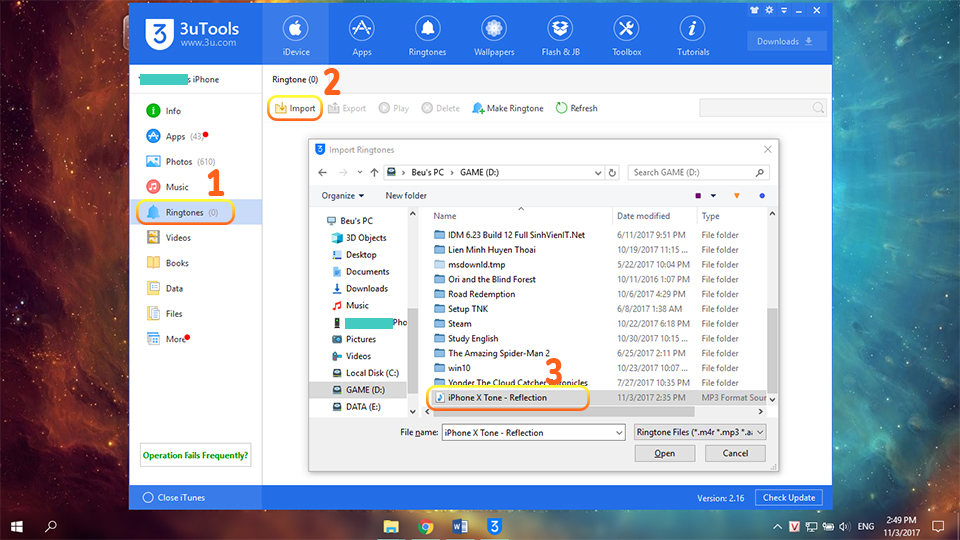Open Files in sidebar
Image resolution: width=960 pixels, height=540 pixels.
195,313
